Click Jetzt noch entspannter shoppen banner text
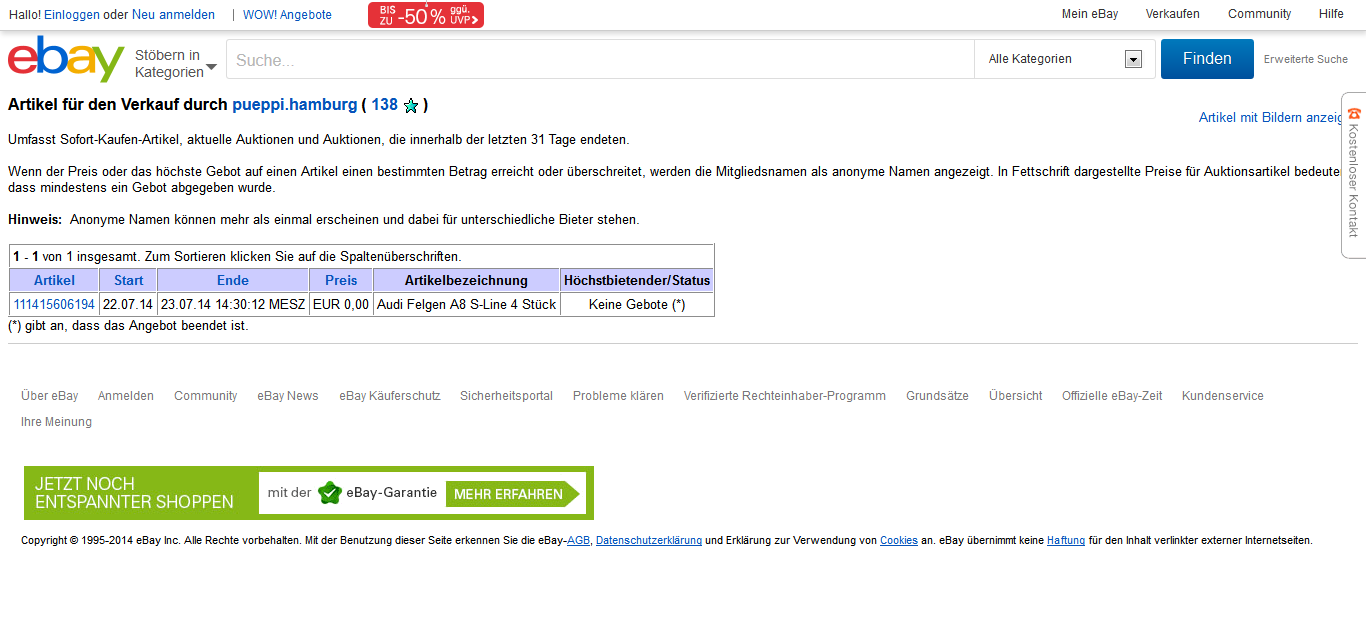 (x=134, y=493)
